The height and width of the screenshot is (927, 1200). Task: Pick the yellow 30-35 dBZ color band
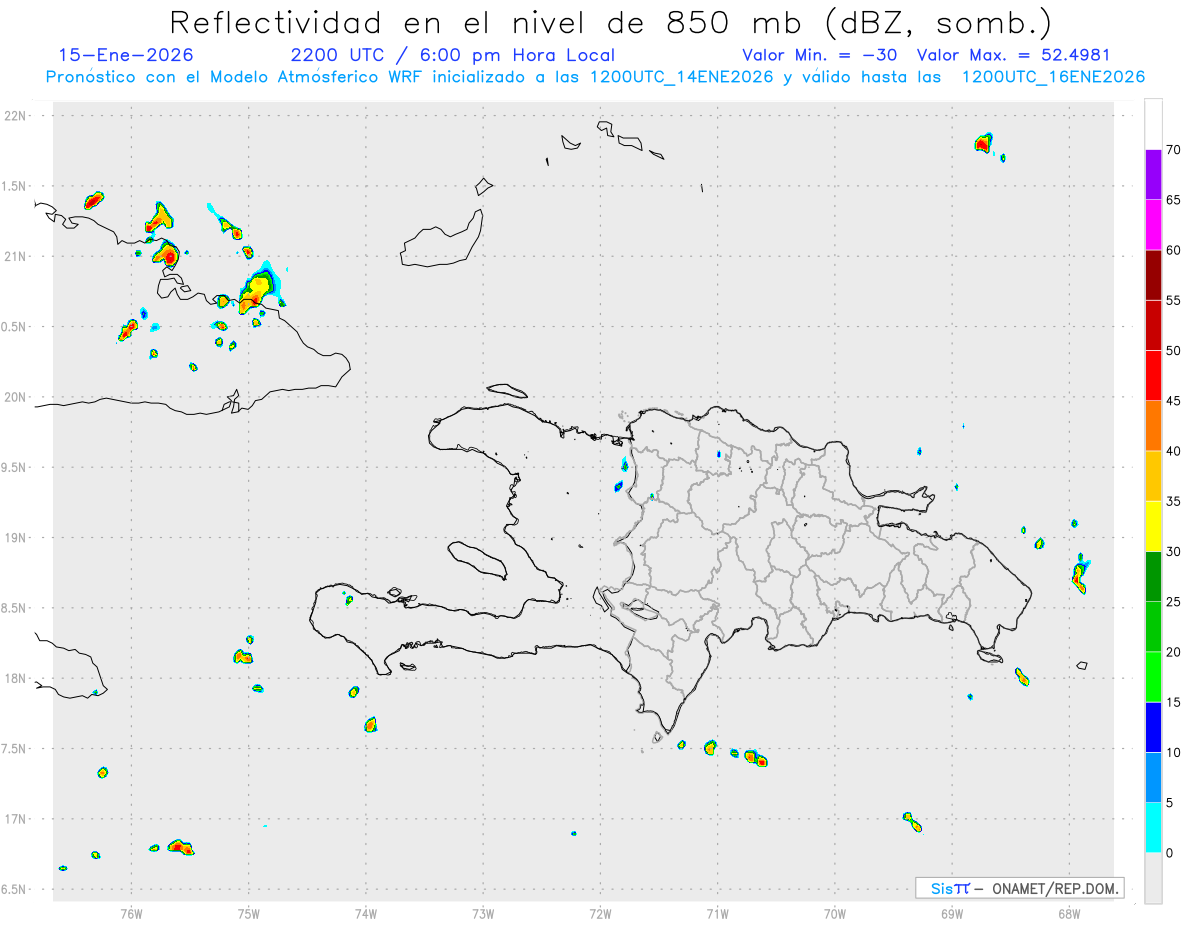point(1153,526)
